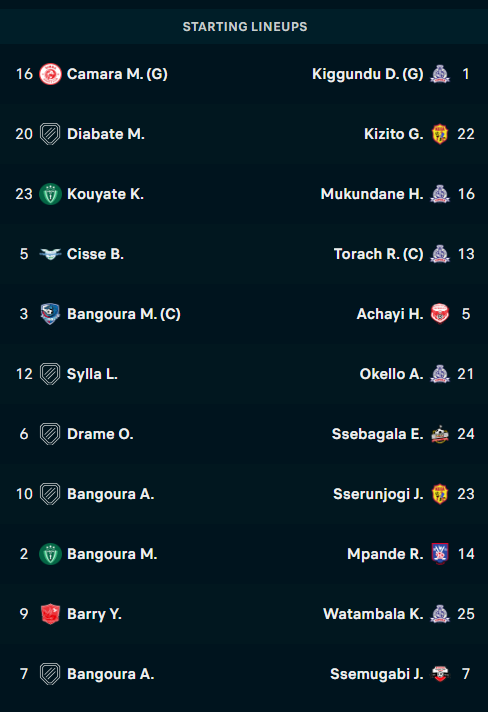The image size is (488, 712).
Task: Click the red club badge beside Camara M.
Action: click(50, 74)
